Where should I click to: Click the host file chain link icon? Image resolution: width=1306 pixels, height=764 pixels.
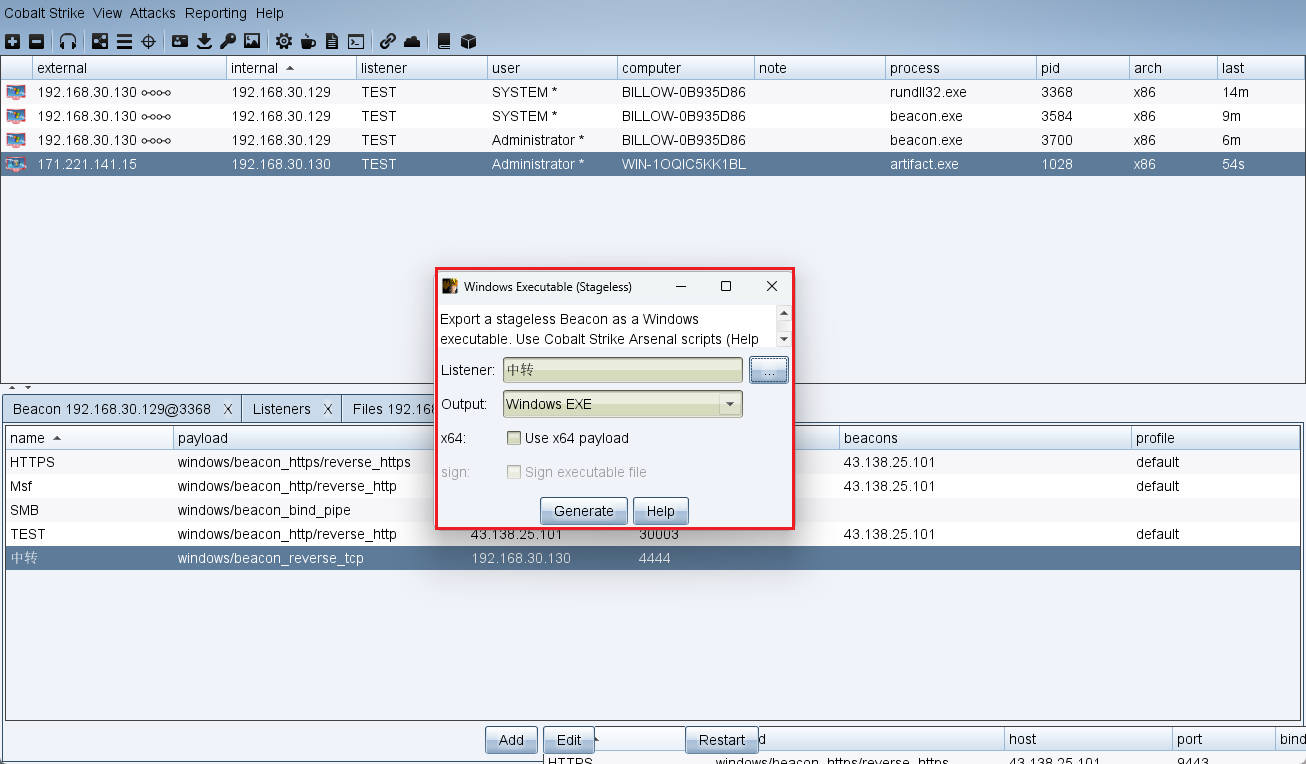pos(388,41)
